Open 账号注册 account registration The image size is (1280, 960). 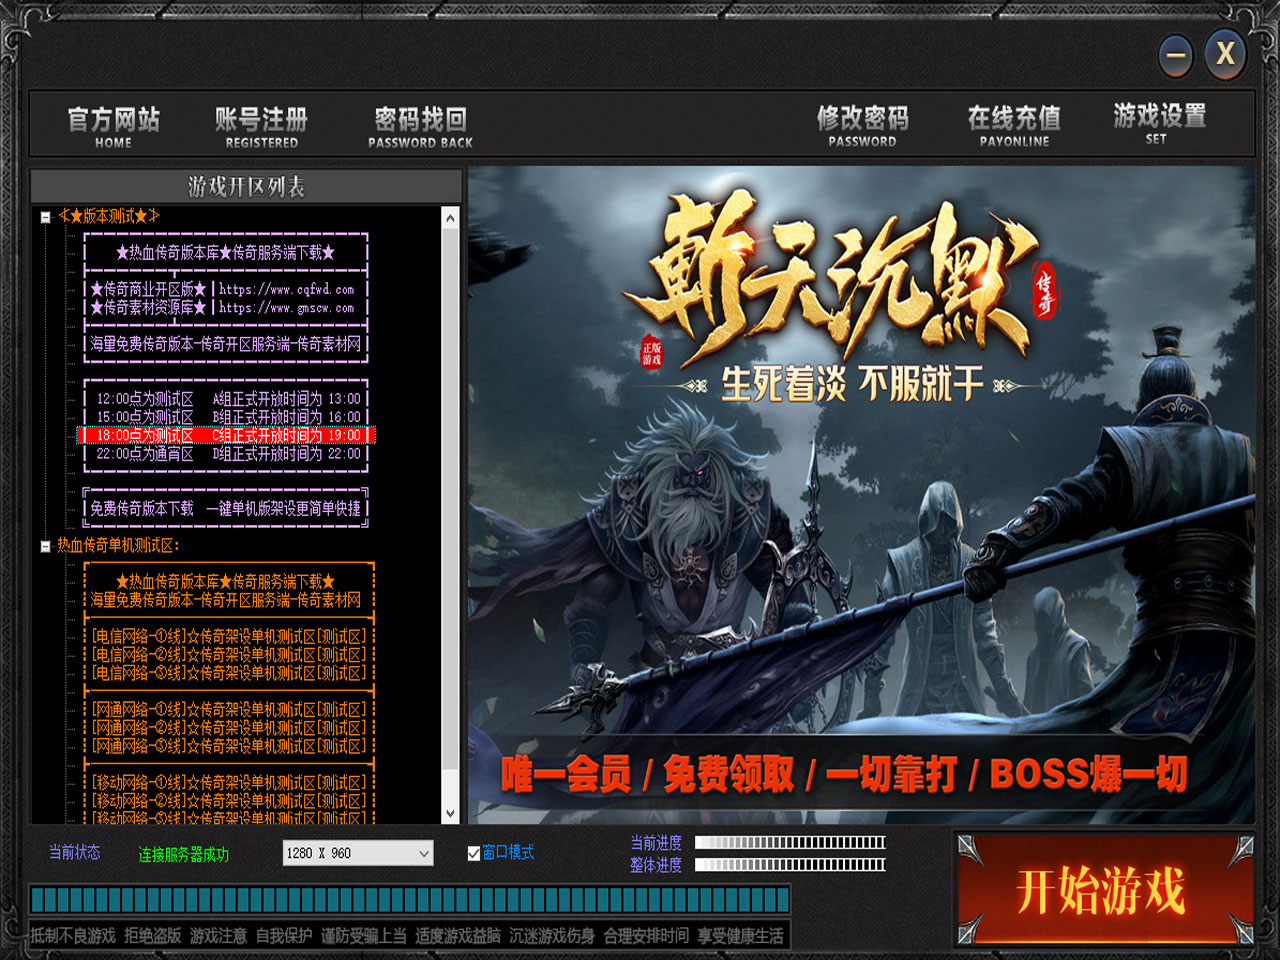261,126
